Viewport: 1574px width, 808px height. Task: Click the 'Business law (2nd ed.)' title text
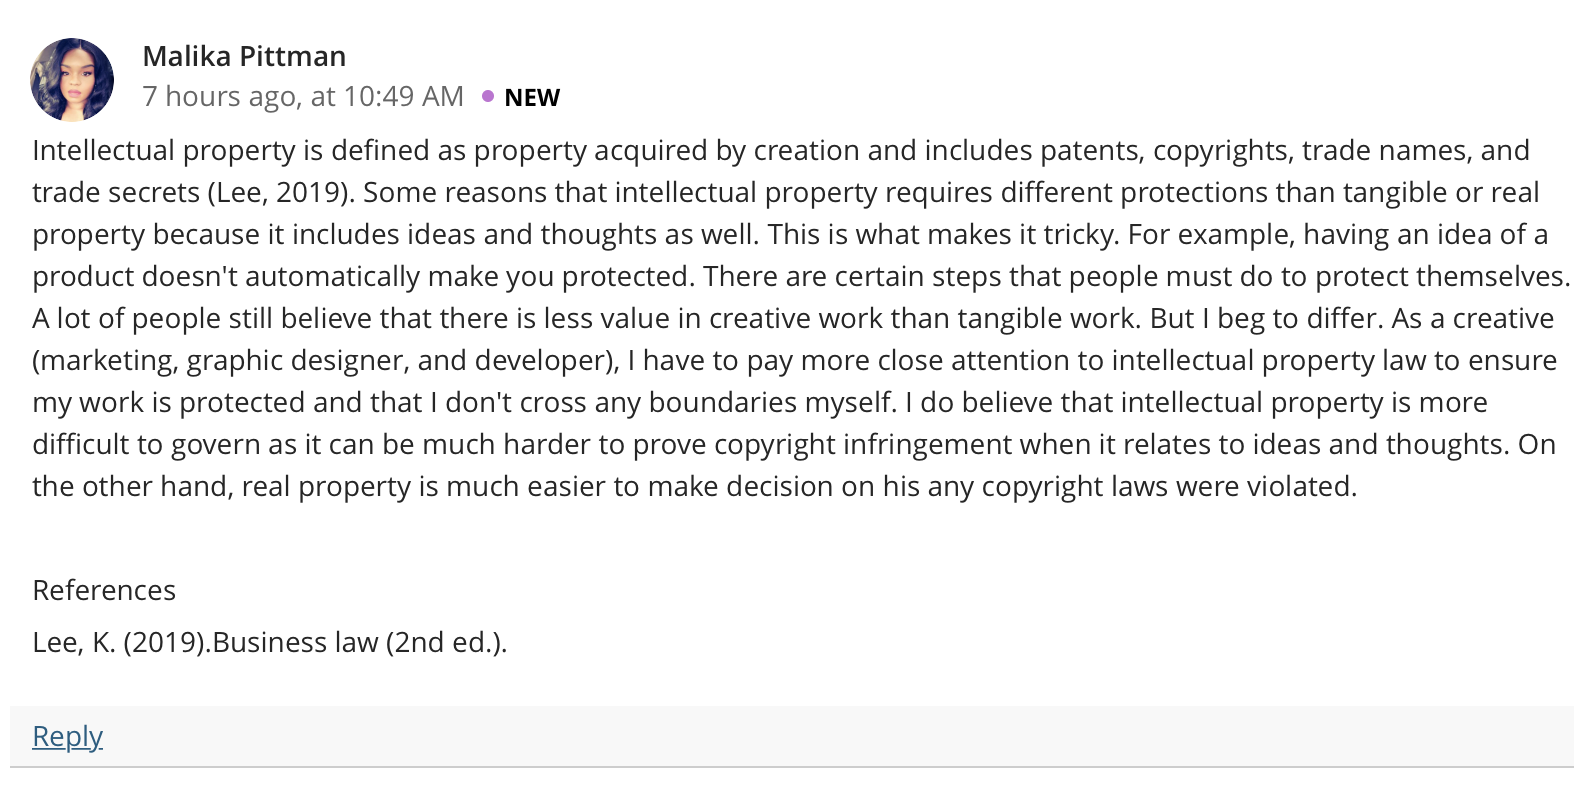(x=360, y=642)
